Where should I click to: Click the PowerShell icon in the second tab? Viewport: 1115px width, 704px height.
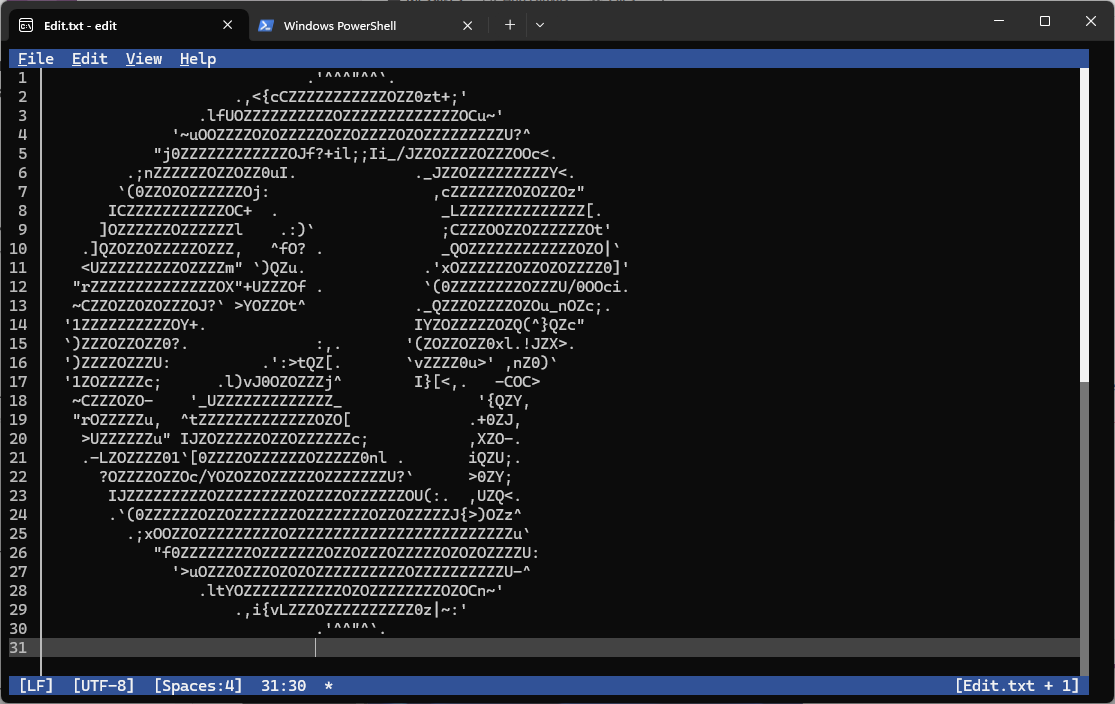(266, 25)
